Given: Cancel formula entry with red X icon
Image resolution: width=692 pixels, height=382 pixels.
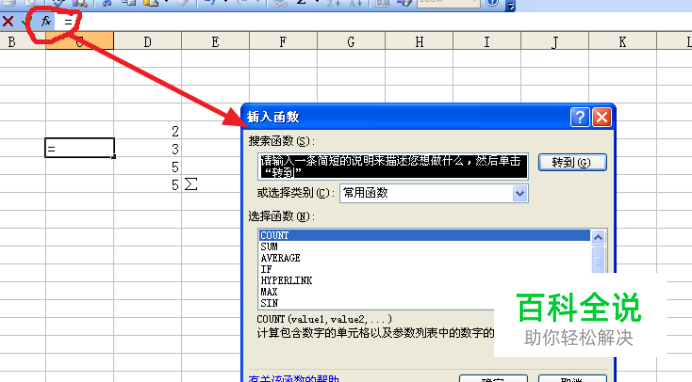Looking at the screenshot, I should pyautogui.click(x=8, y=21).
